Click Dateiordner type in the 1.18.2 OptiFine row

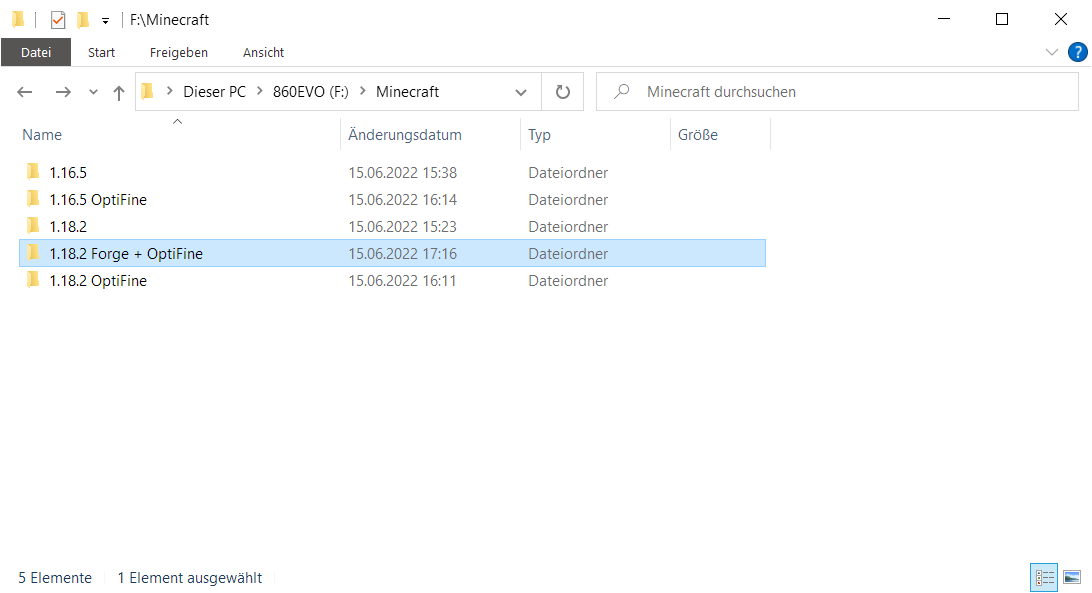click(x=568, y=281)
